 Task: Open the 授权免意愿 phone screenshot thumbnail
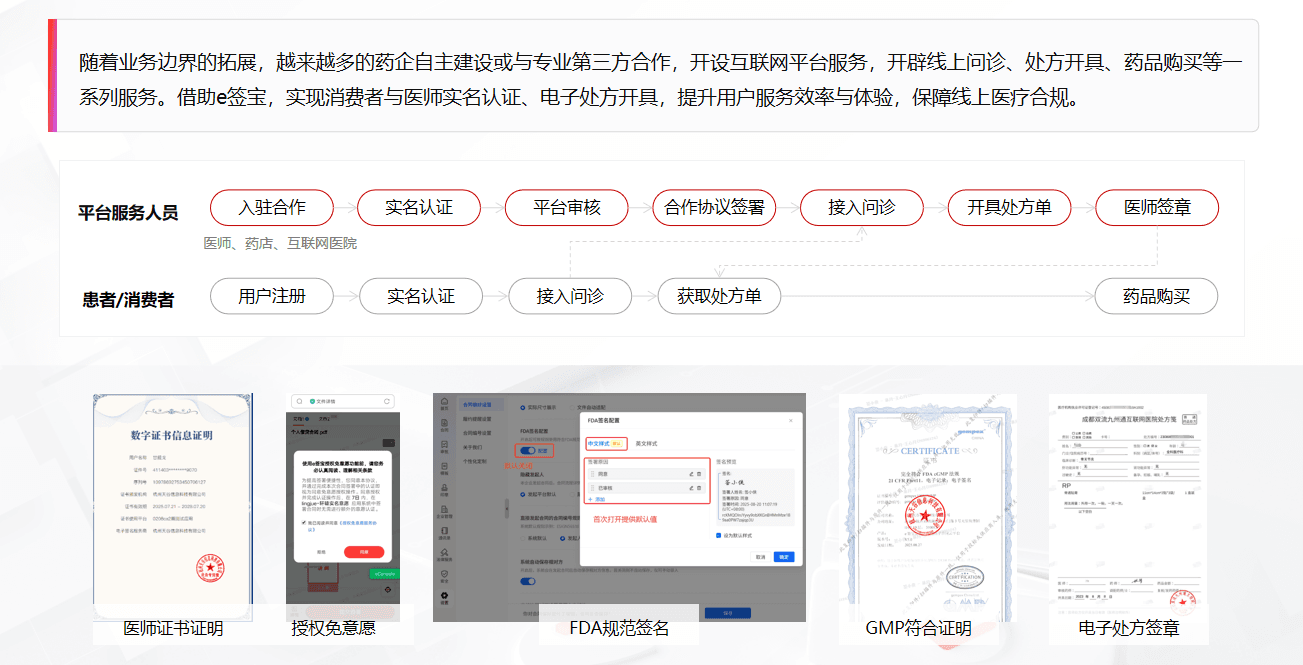343,507
